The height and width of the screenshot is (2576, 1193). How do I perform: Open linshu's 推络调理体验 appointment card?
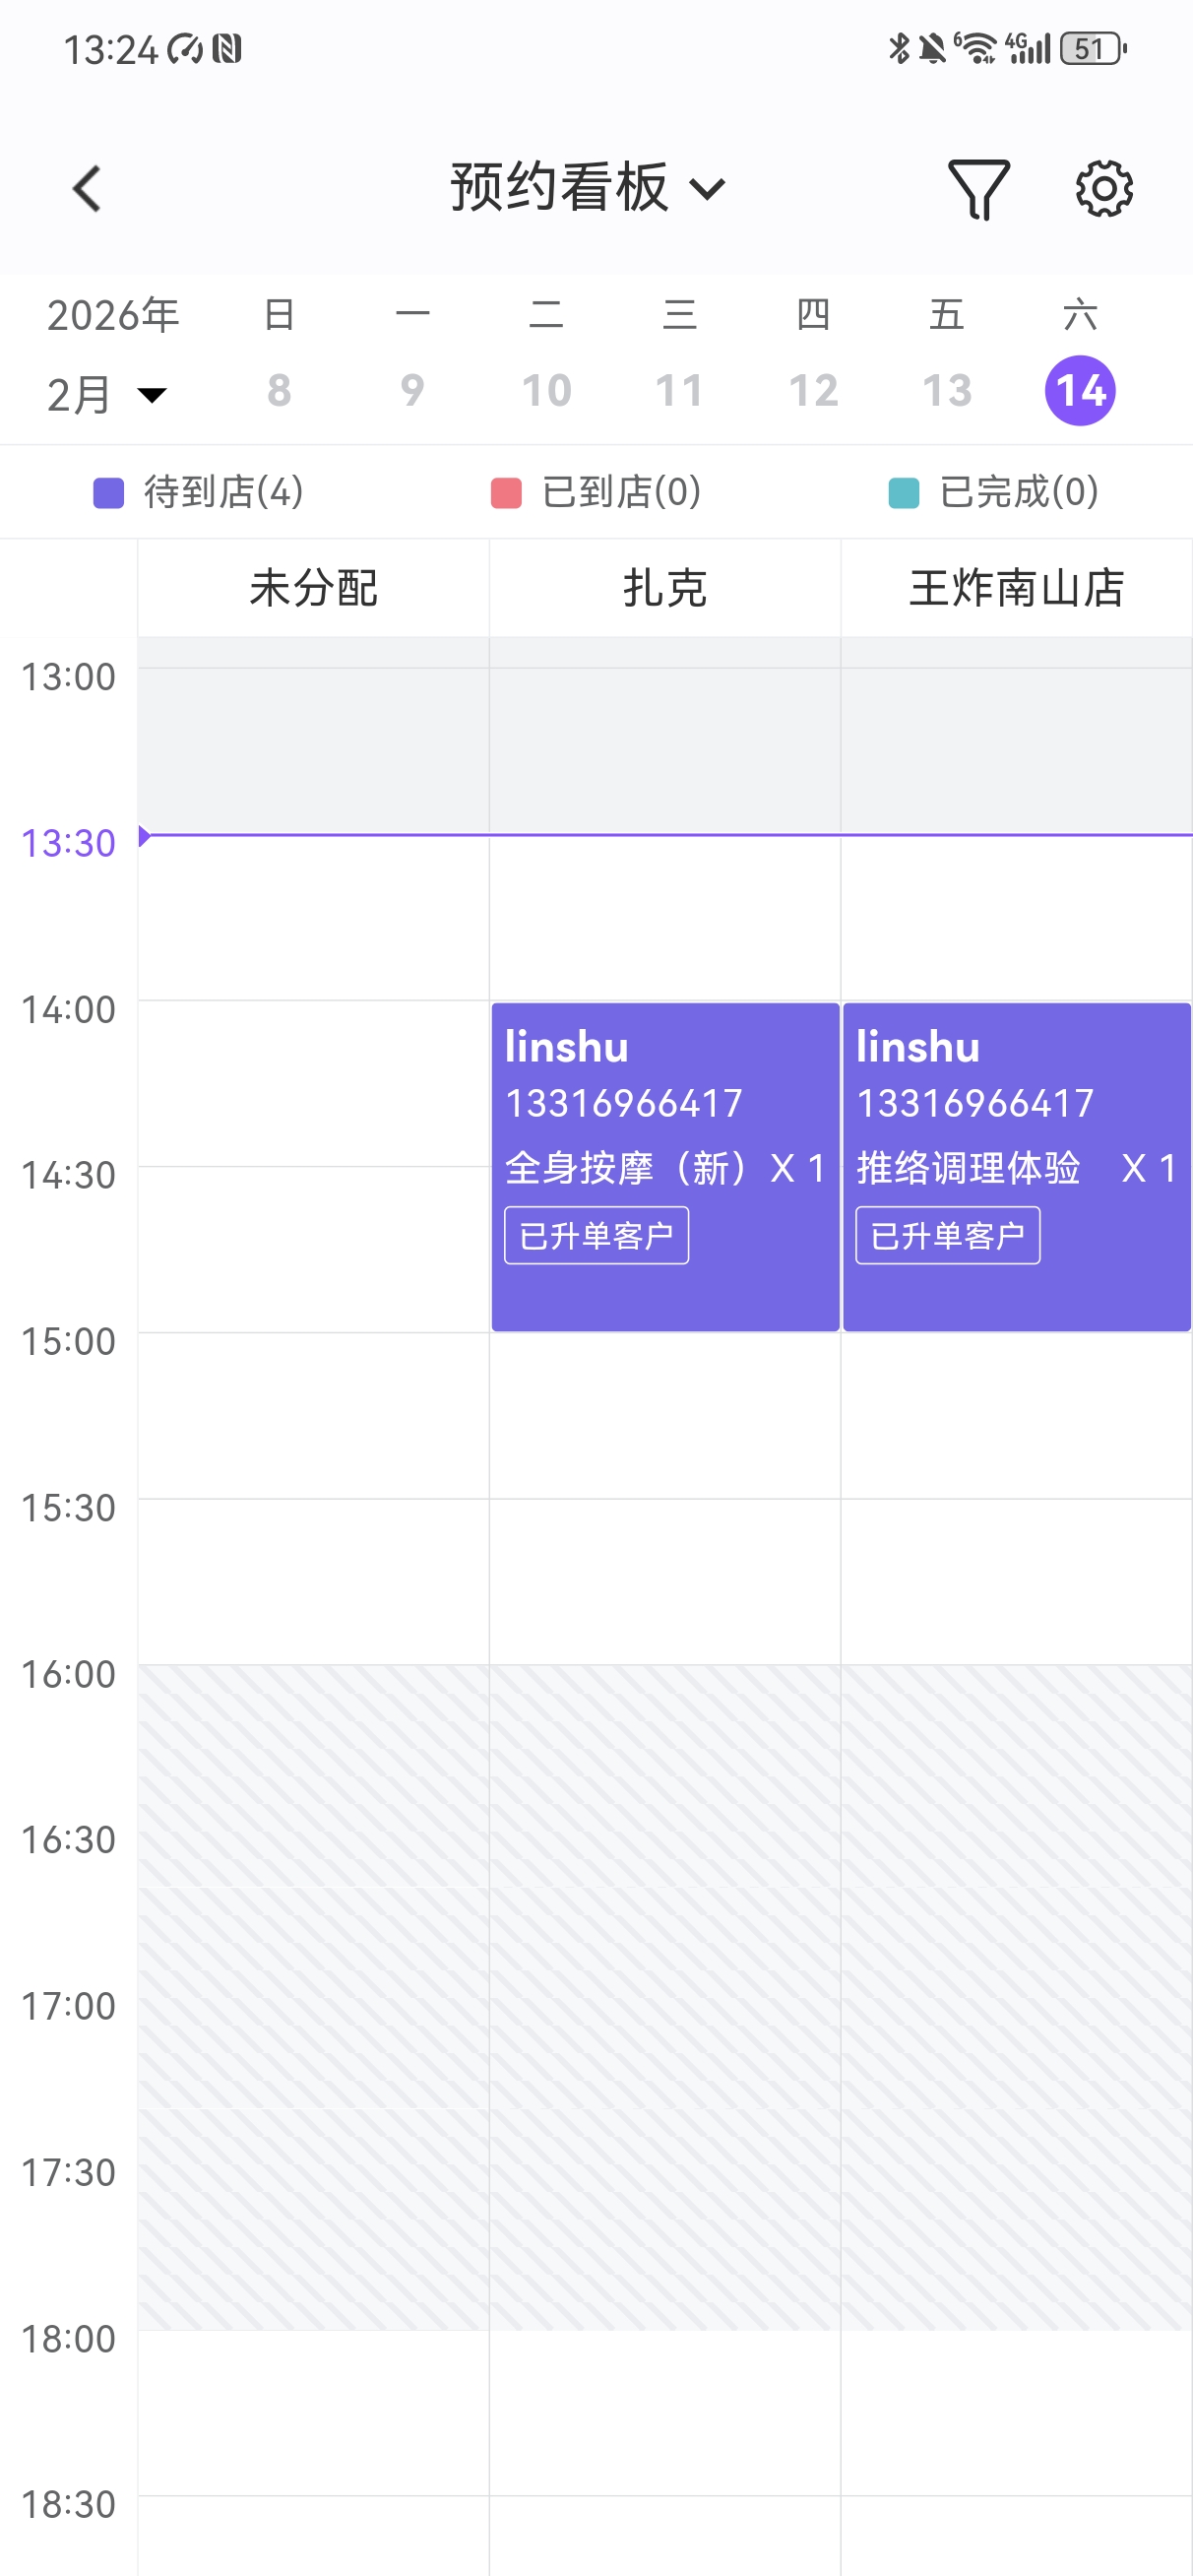[1016, 1166]
